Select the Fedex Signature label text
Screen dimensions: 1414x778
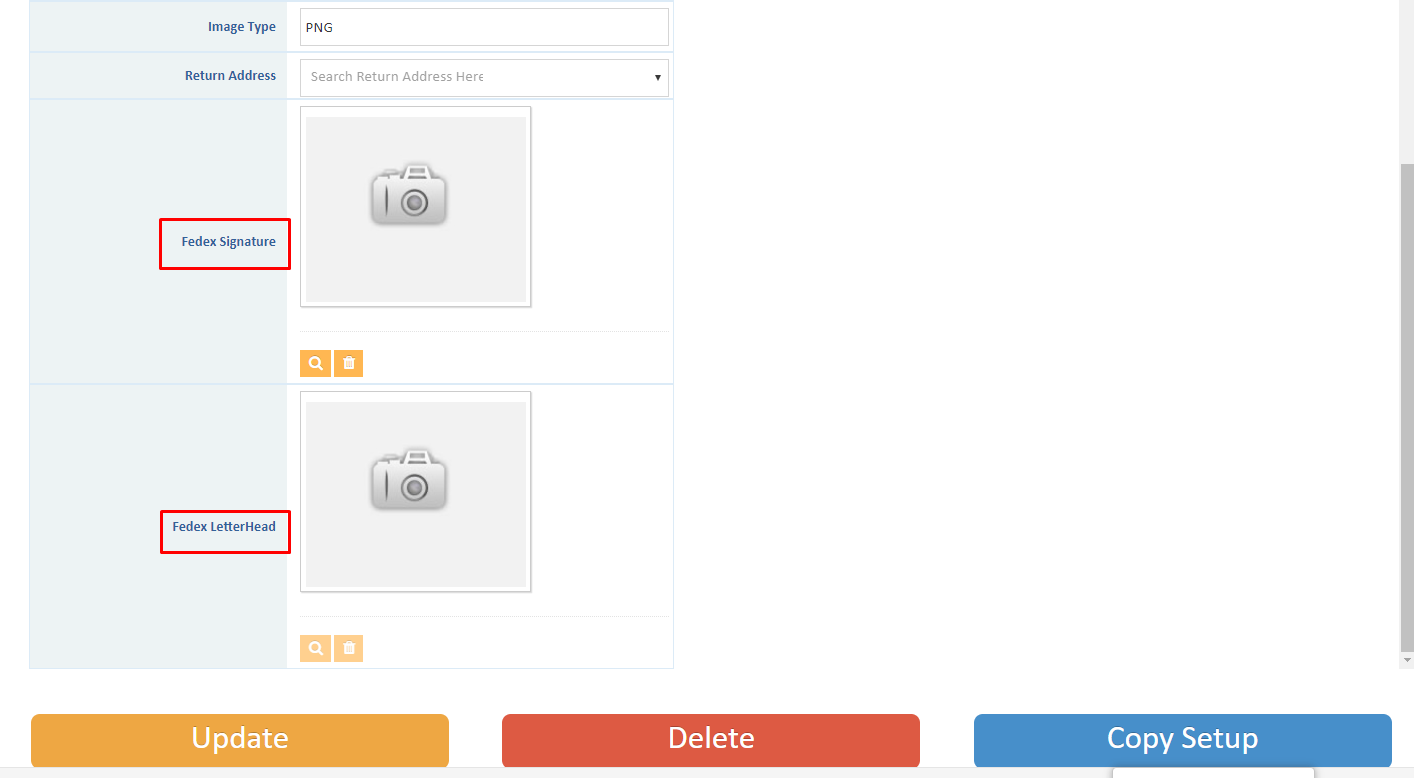pyautogui.click(x=228, y=242)
